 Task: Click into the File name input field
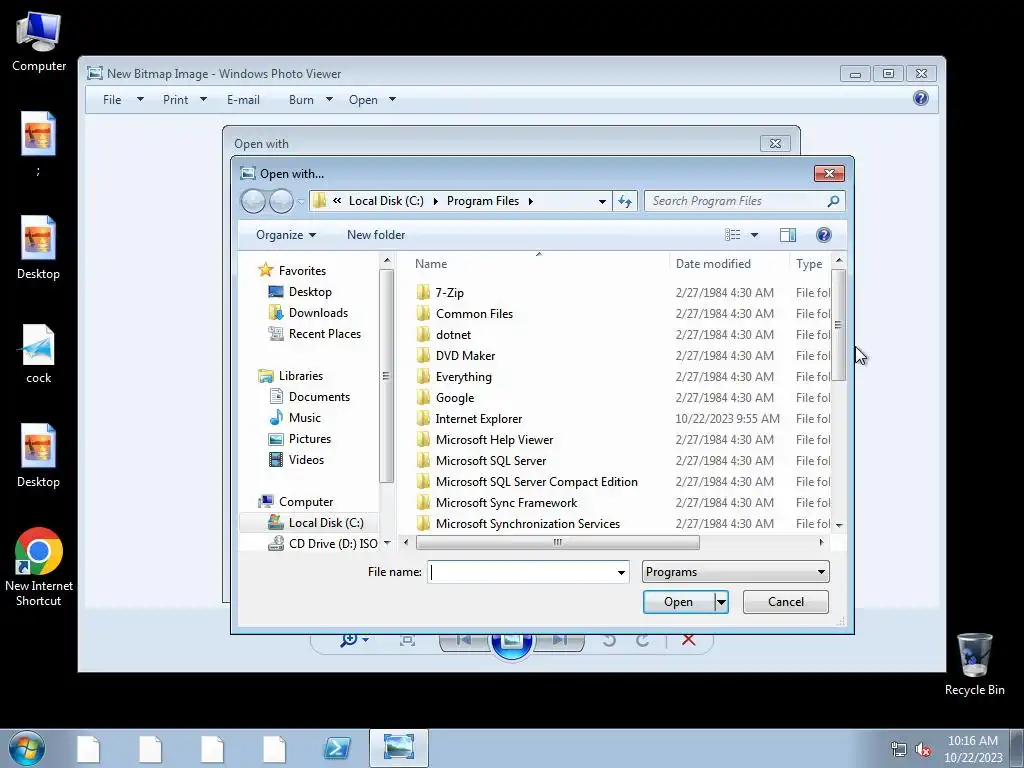[522, 573]
